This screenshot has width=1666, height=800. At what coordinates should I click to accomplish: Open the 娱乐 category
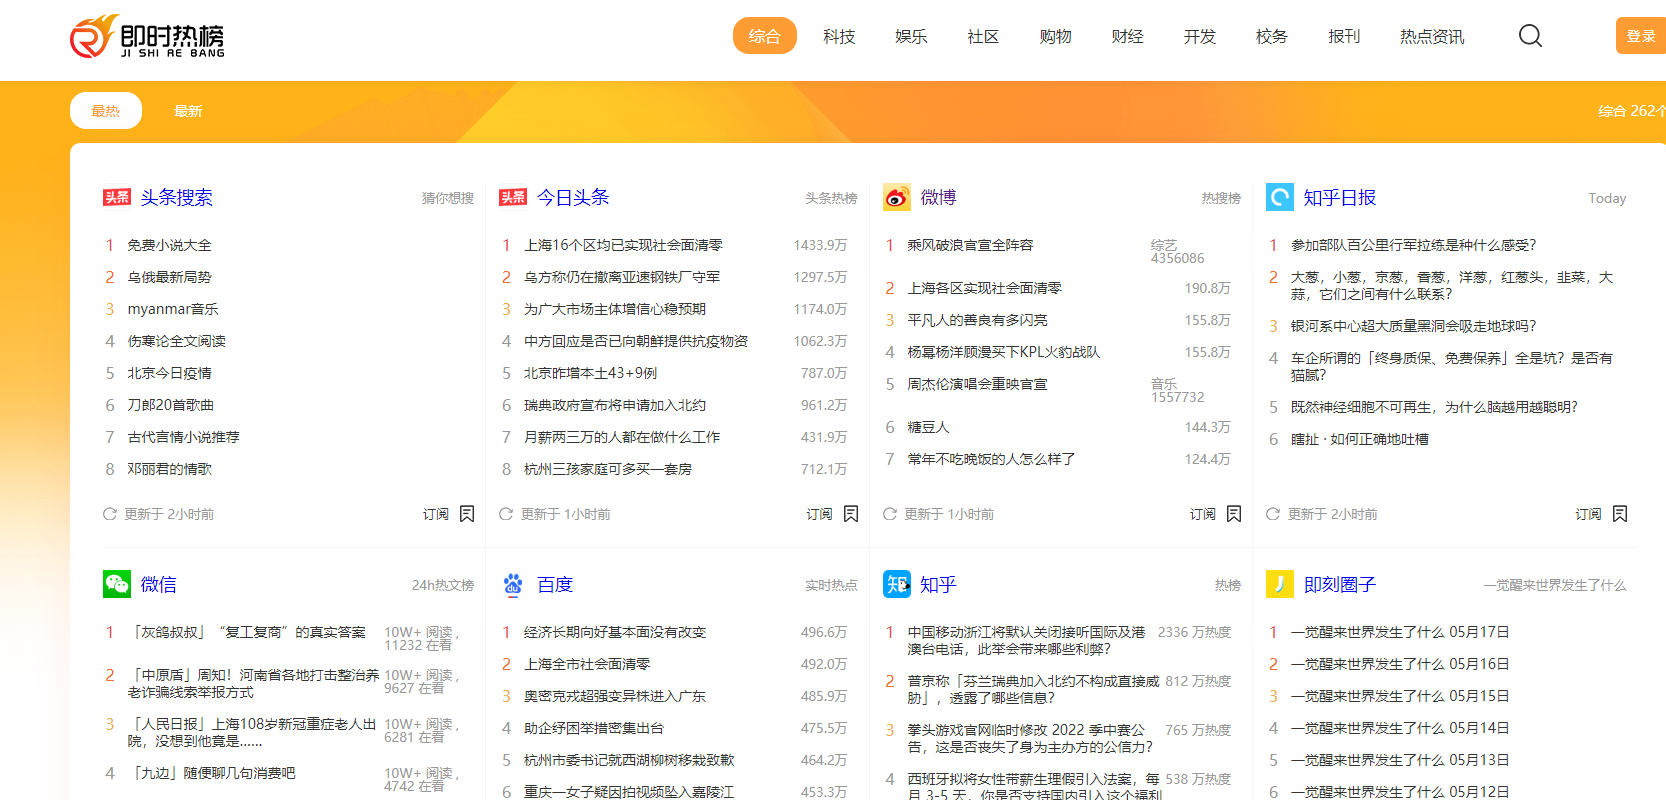[x=911, y=36]
